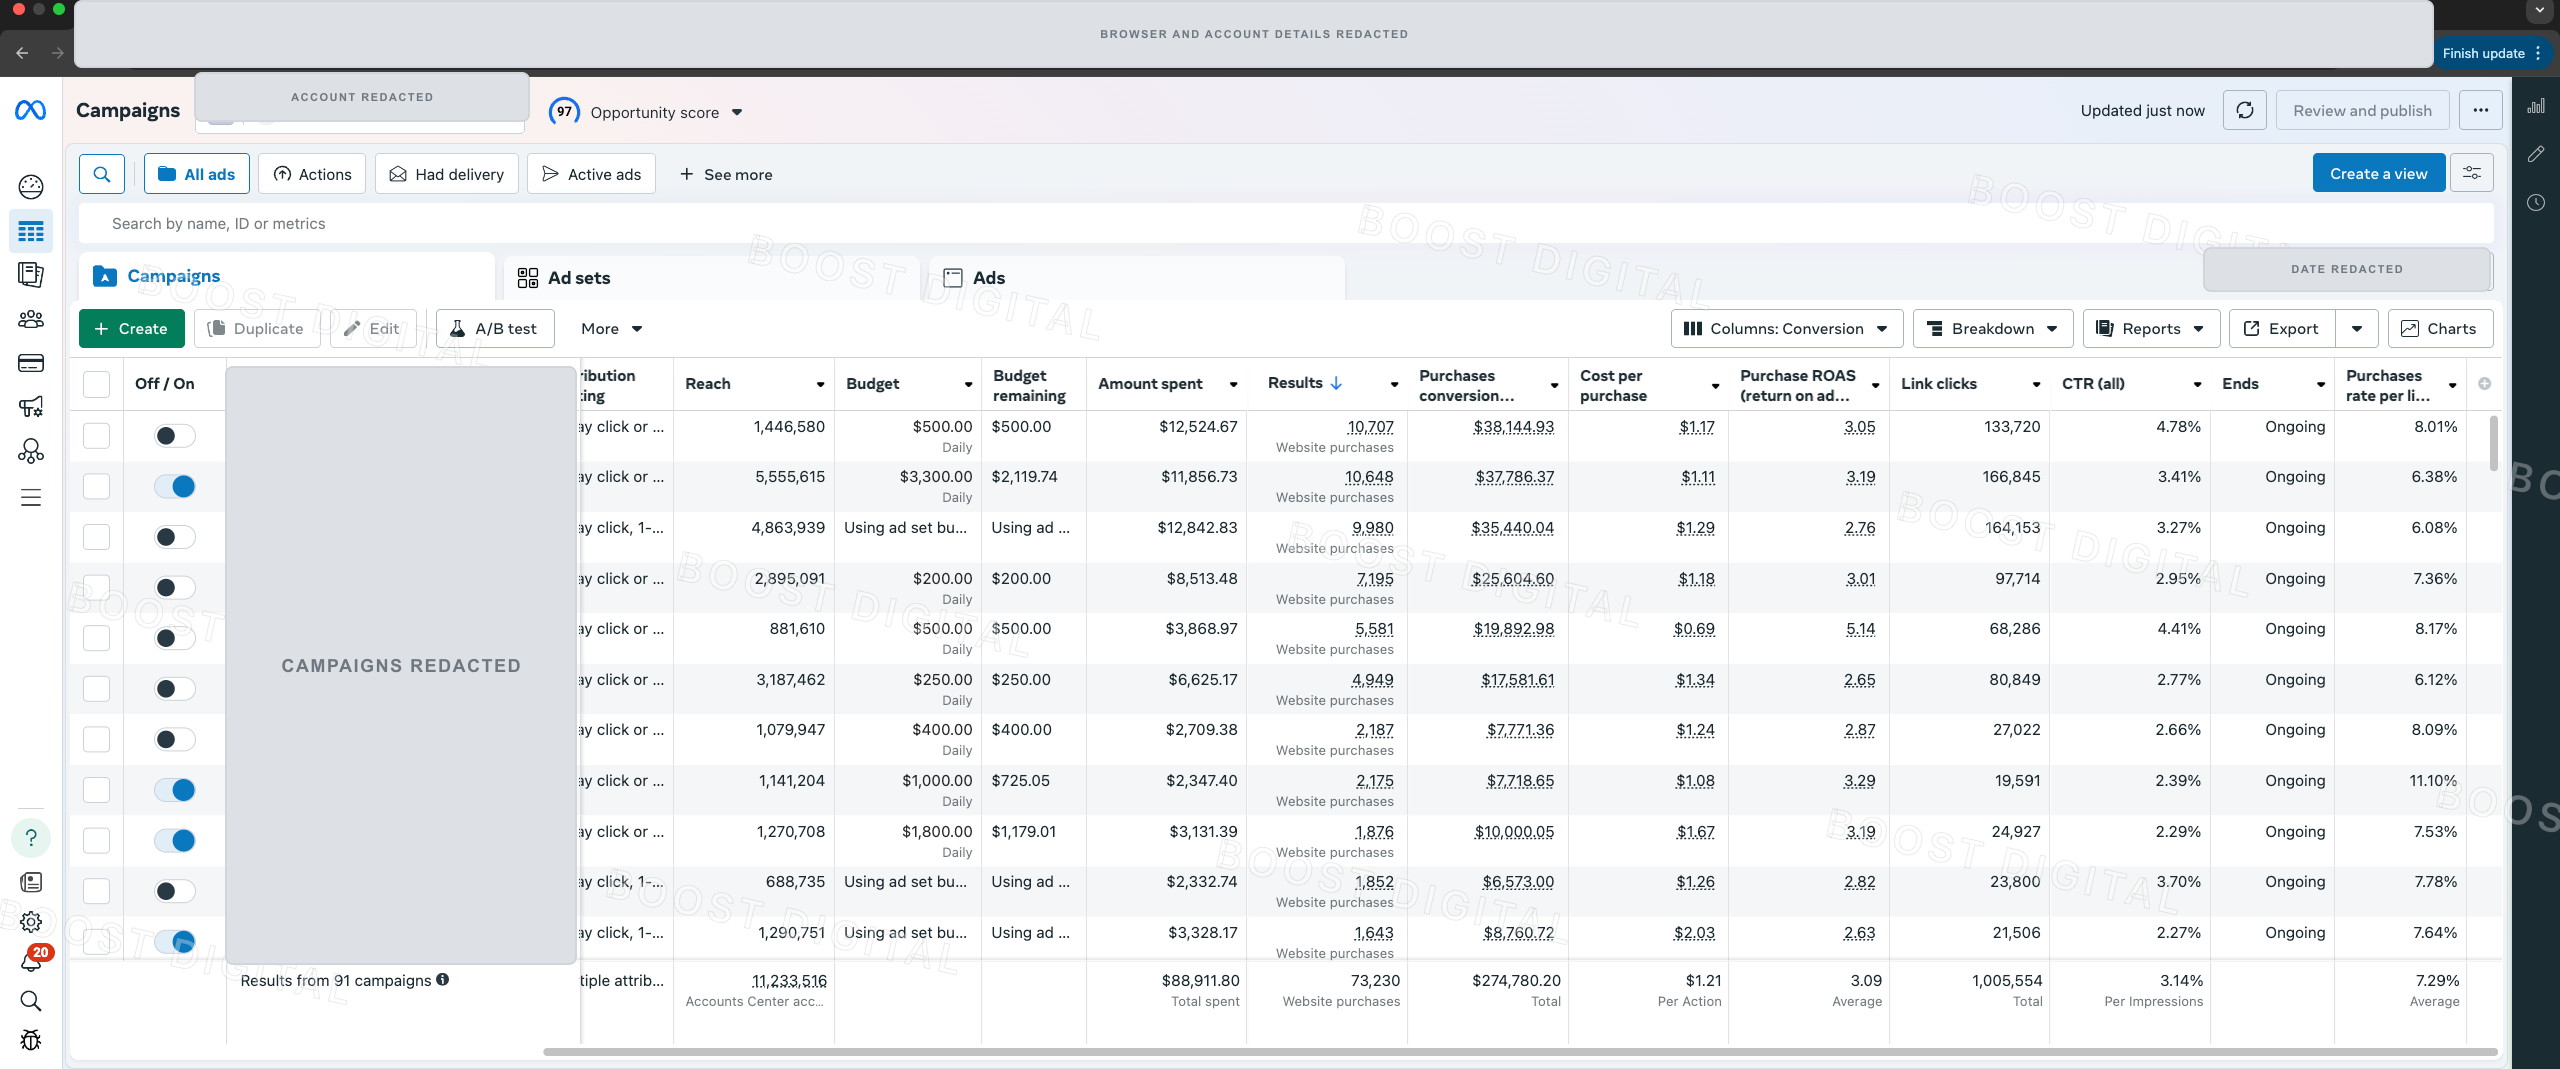Open Billing card icon in sidebar
Screen dimensions: 2560x1069
(x=31, y=363)
